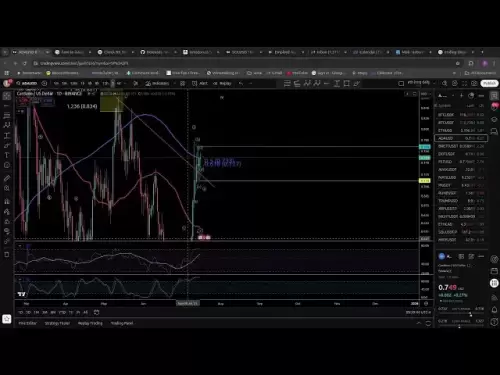The width and height of the screenshot is (500, 375).
Task: Open the emoji and icons tool
Action: pos(7,165)
